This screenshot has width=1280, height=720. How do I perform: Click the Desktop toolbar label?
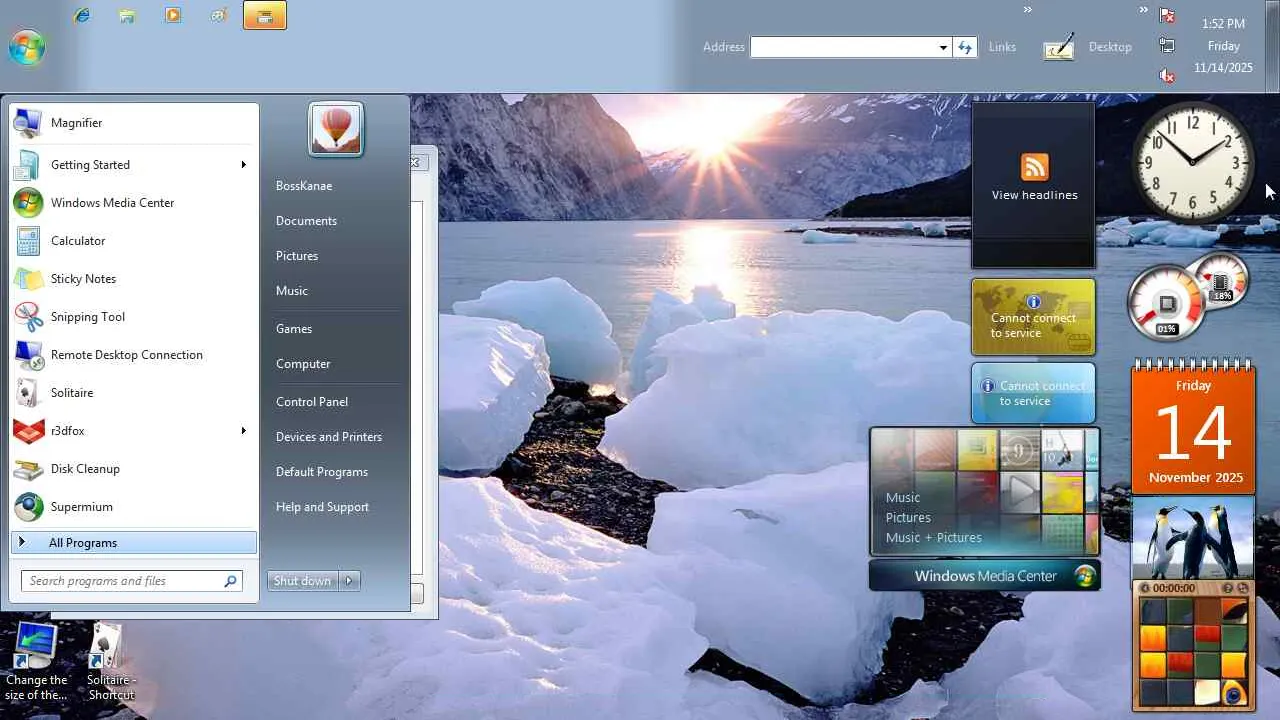click(x=1110, y=47)
